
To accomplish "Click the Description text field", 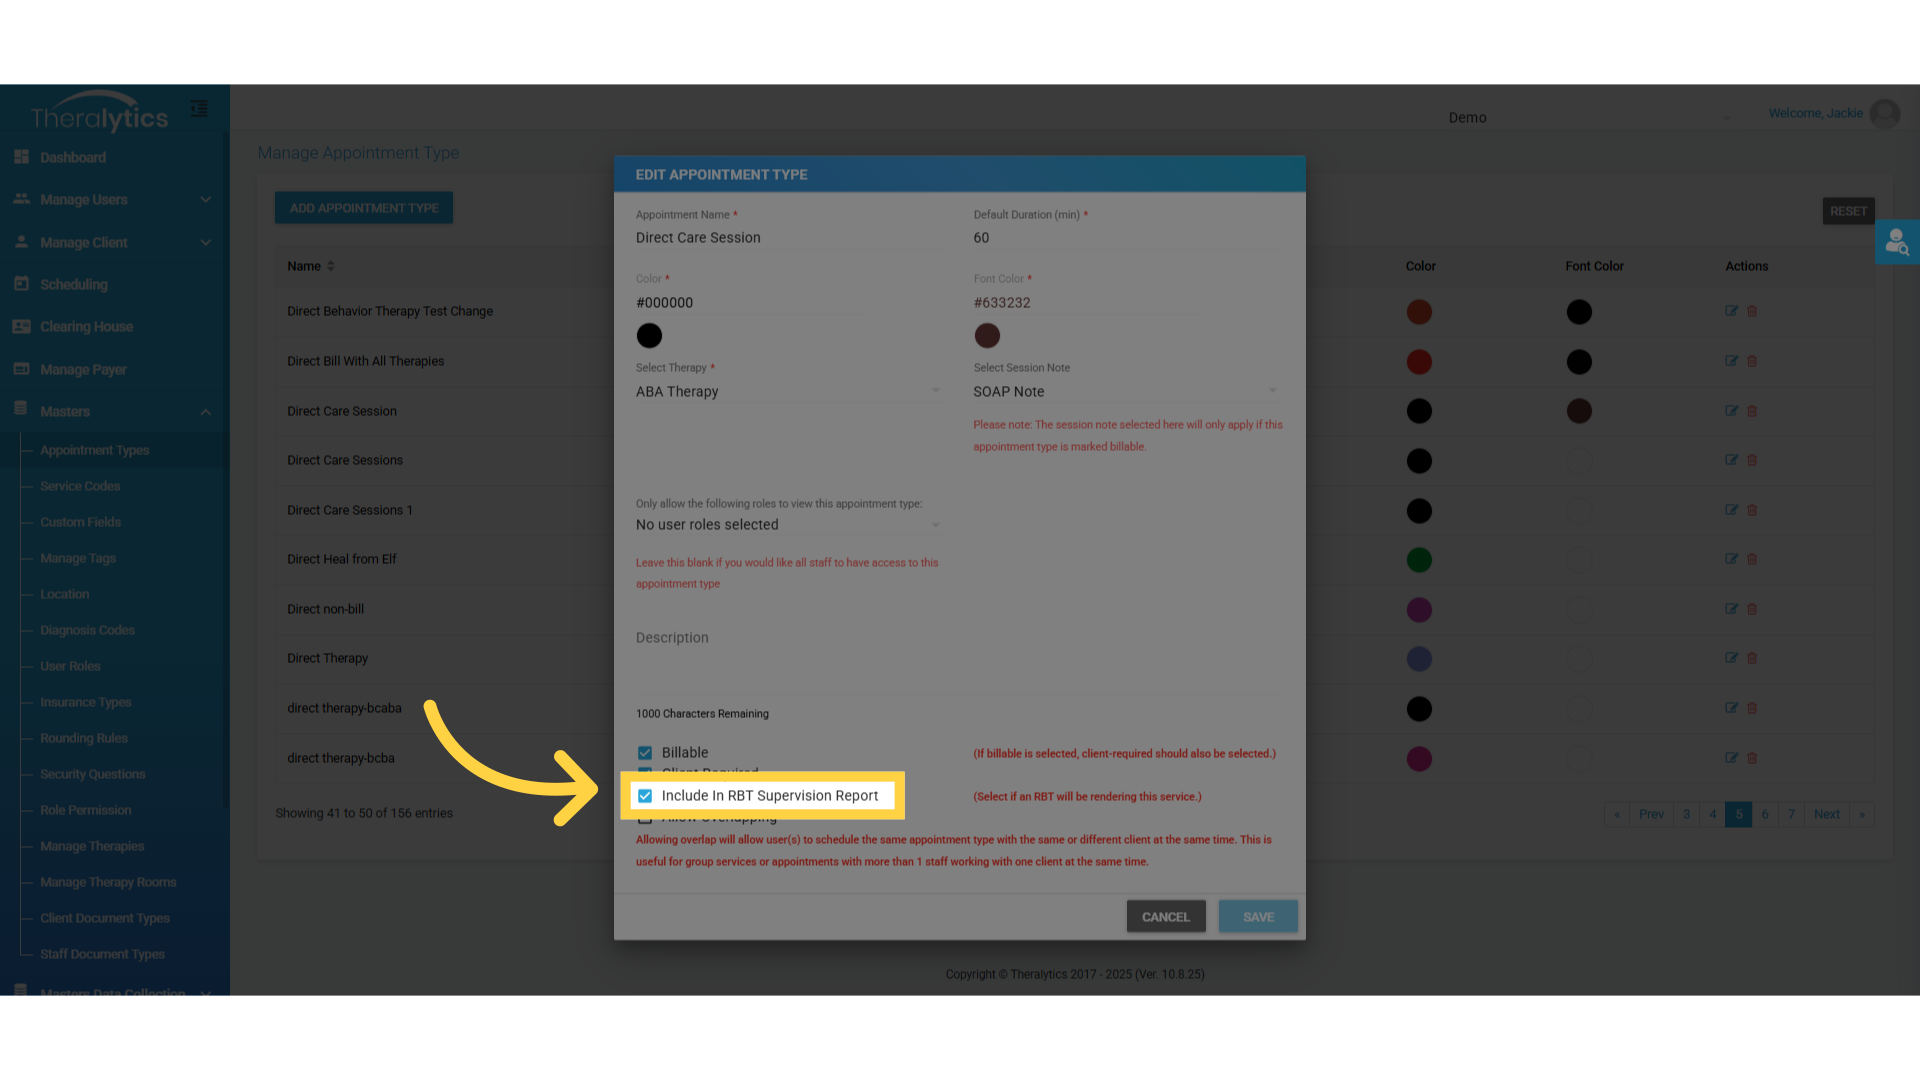I will point(957,660).
